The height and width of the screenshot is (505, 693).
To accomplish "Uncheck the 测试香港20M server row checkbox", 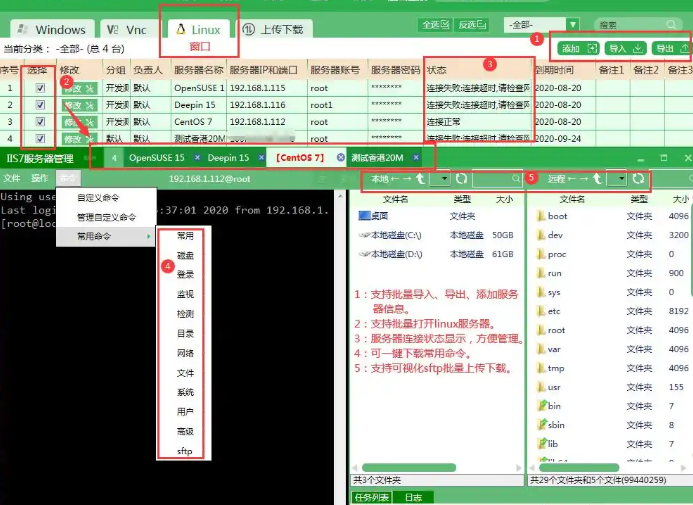I will pyautogui.click(x=40, y=138).
